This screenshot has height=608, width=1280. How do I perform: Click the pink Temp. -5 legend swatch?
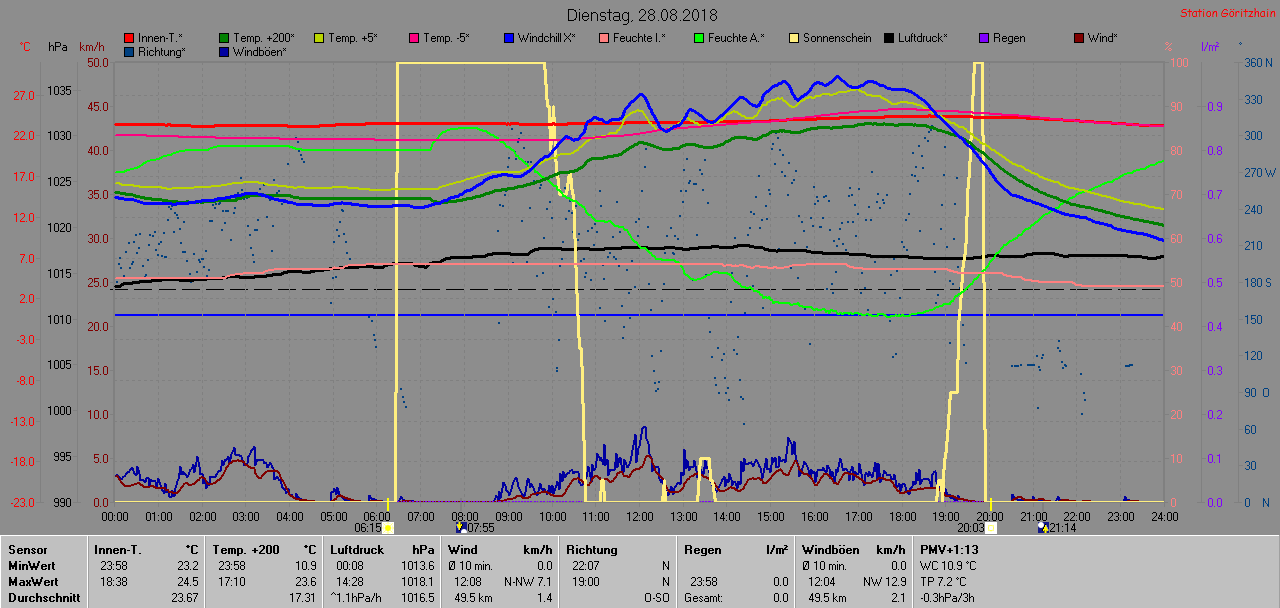click(413, 38)
